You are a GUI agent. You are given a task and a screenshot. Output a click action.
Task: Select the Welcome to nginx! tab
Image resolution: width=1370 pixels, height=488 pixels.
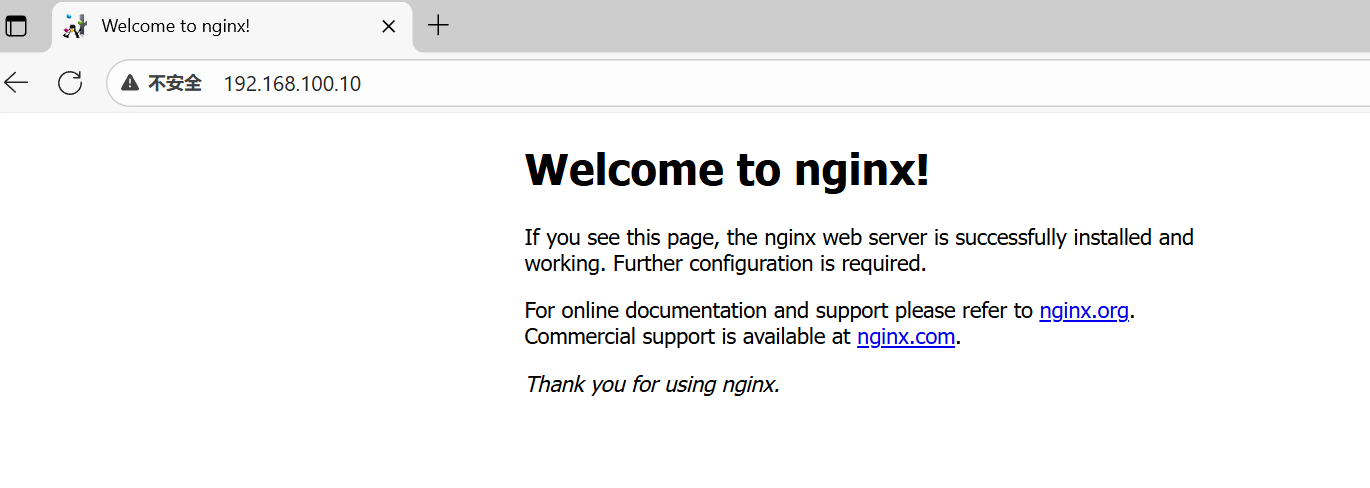(231, 26)
